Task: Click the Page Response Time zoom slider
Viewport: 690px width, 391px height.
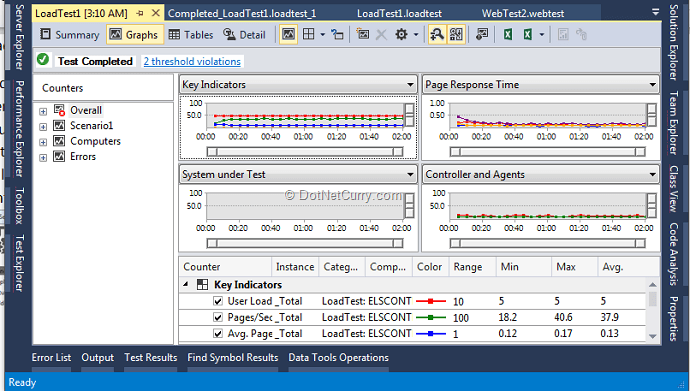Action: pos(548,152)
